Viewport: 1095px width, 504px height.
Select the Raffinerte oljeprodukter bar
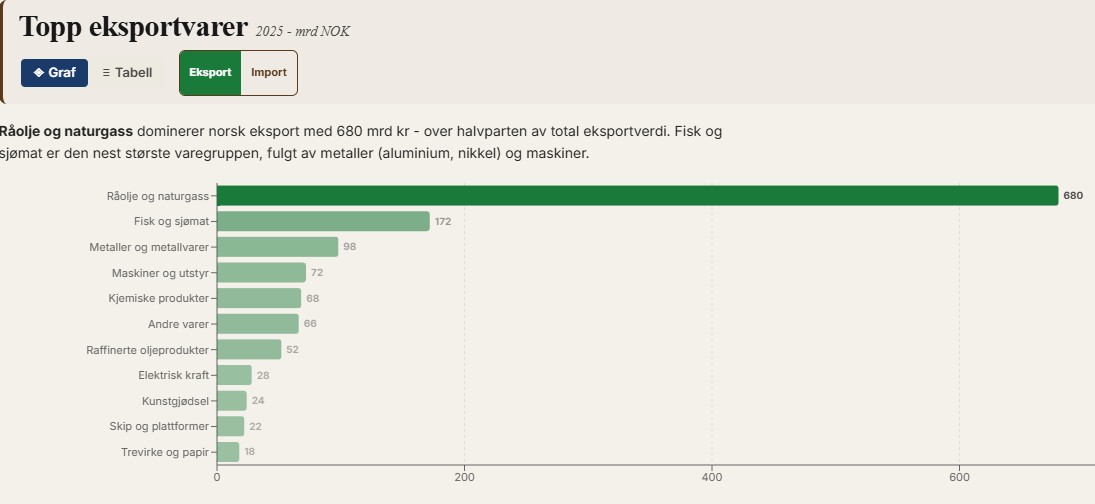coord(249,349)
